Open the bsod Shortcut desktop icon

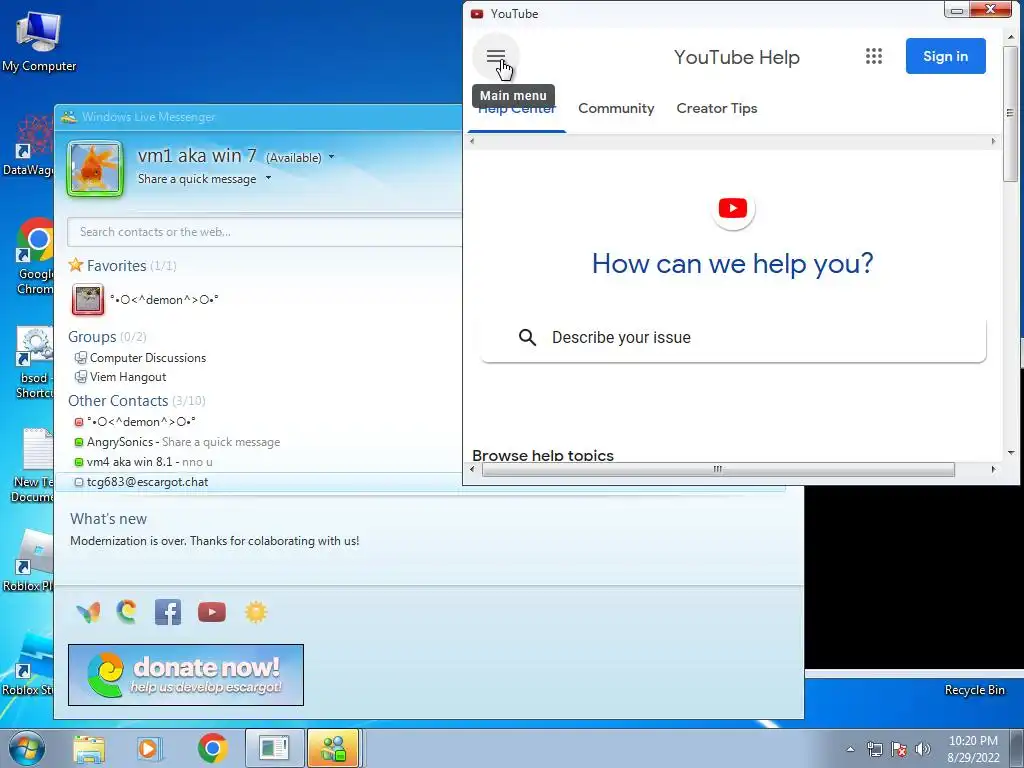[x=35, y=362]
